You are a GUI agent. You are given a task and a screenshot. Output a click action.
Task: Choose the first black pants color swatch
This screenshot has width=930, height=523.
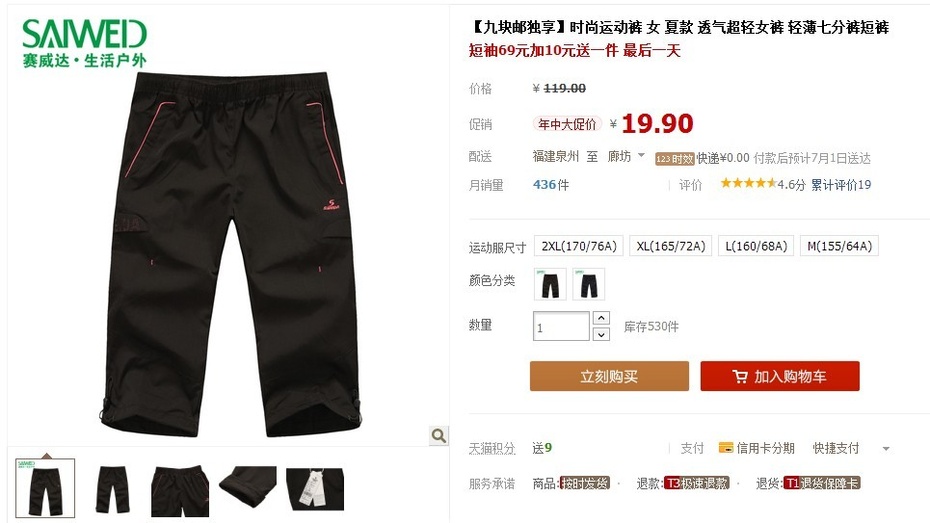click(x=550, y=284)
